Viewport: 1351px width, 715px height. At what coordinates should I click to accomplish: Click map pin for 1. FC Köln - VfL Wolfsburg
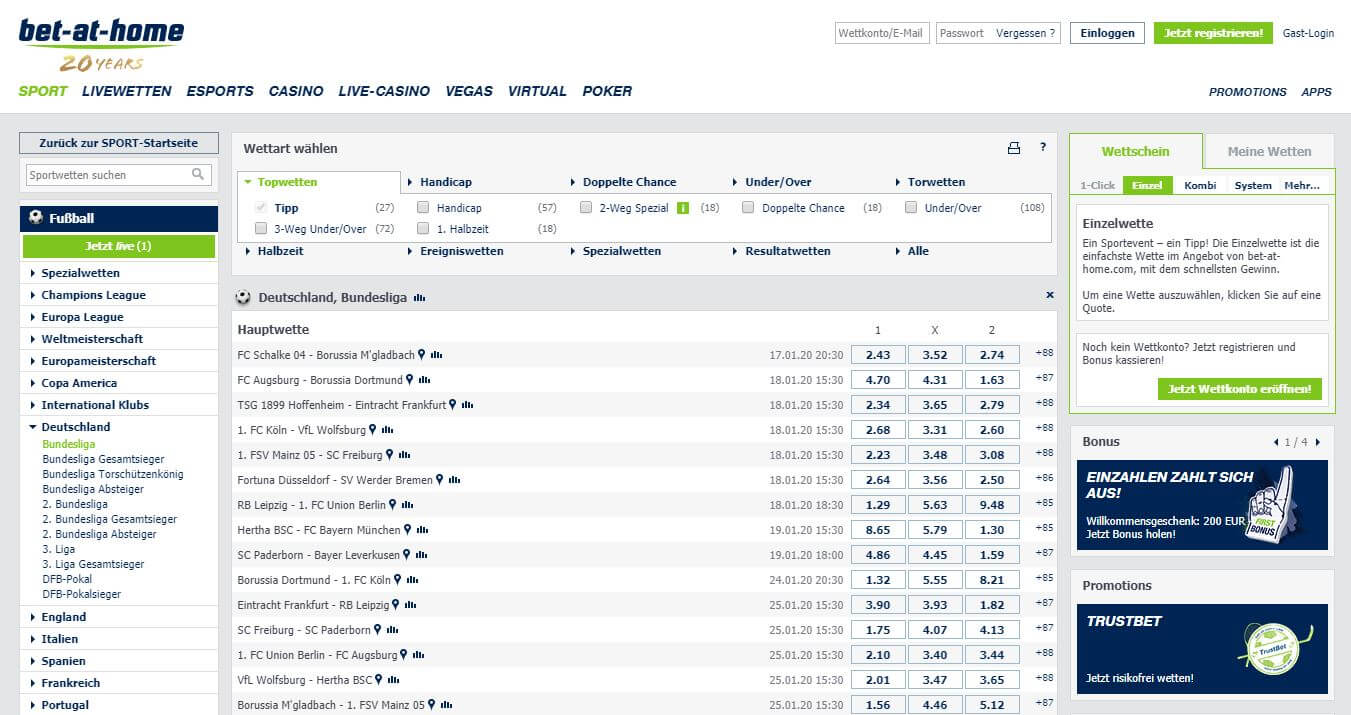373,429
